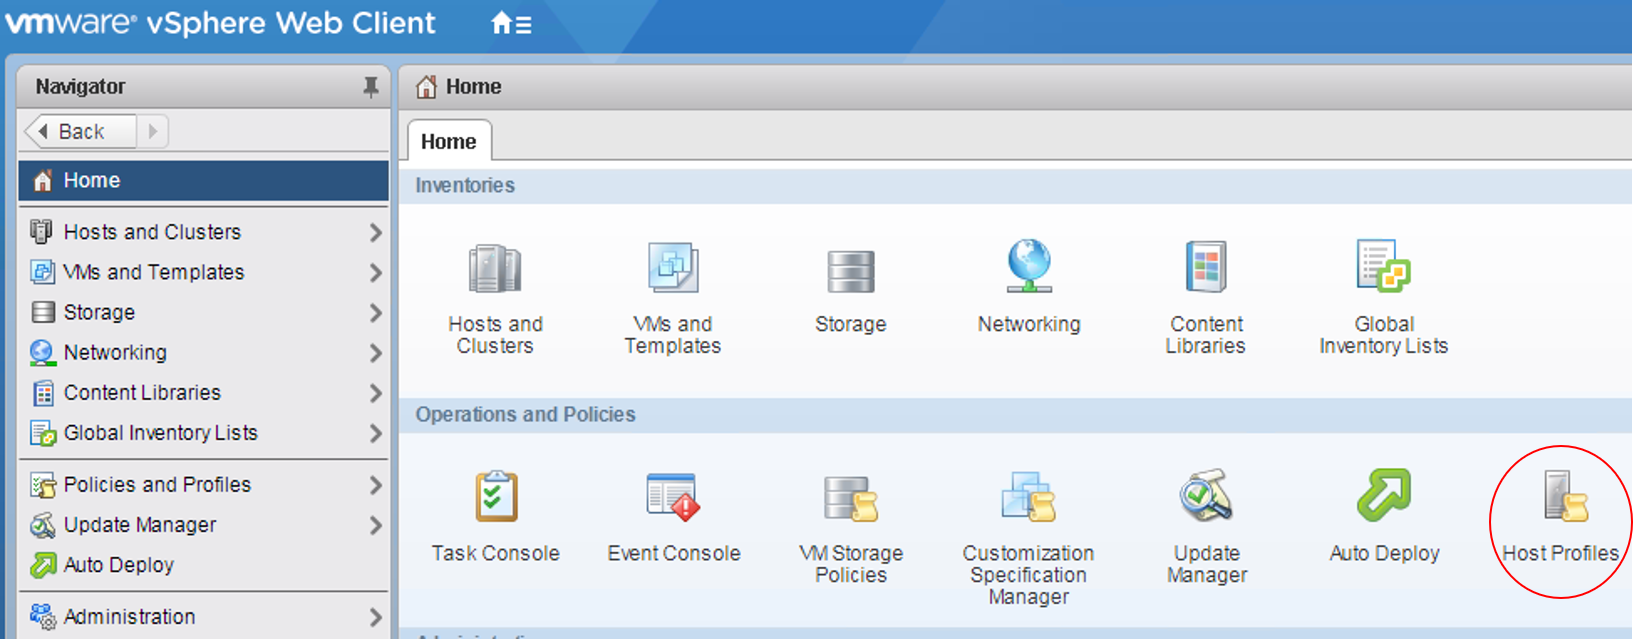Click the Back button in Navigator

(80, 131)
